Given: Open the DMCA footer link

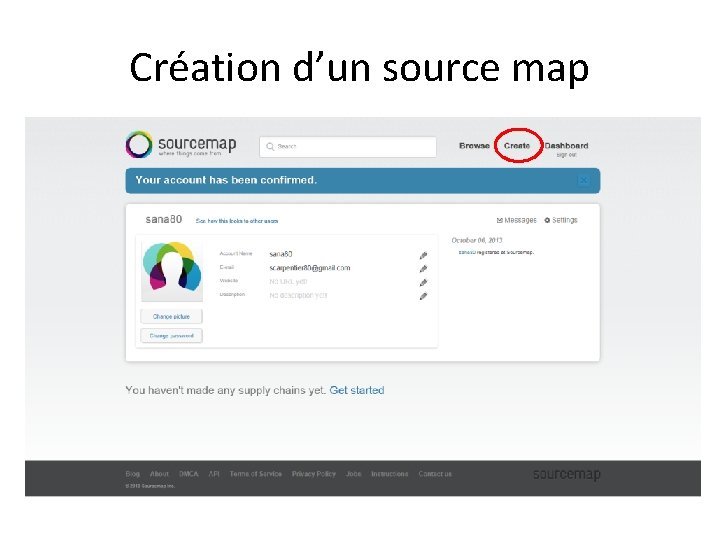Looking at the screenshot, I should coord(188,474).
